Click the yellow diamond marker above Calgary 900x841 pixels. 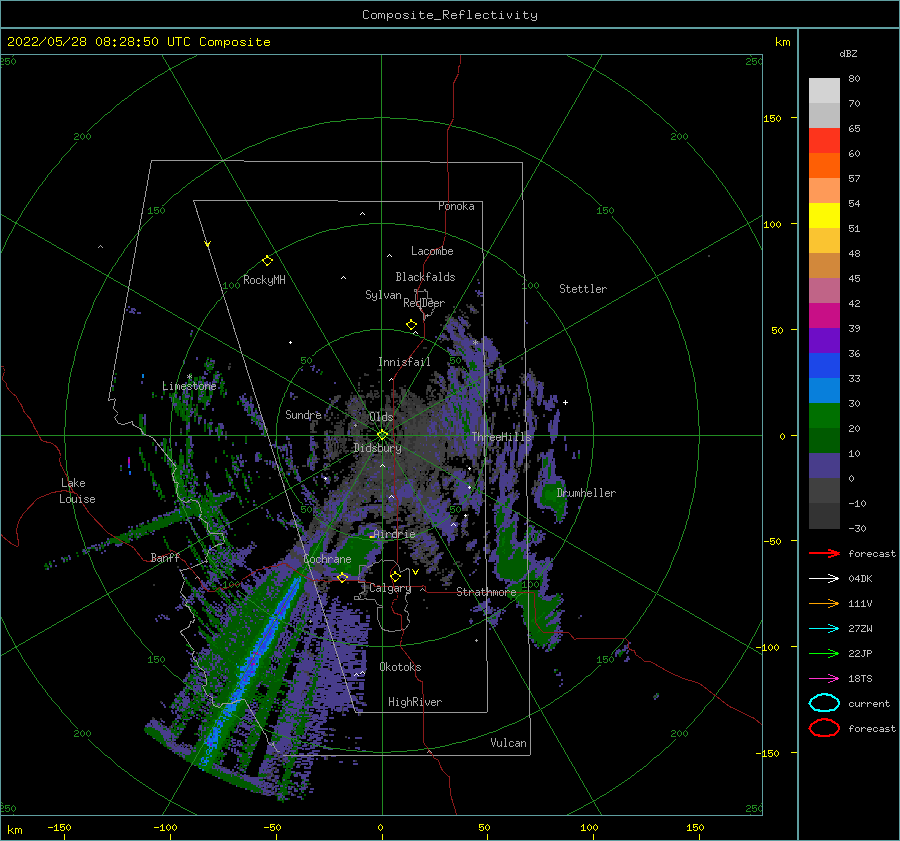coord(395,576)
